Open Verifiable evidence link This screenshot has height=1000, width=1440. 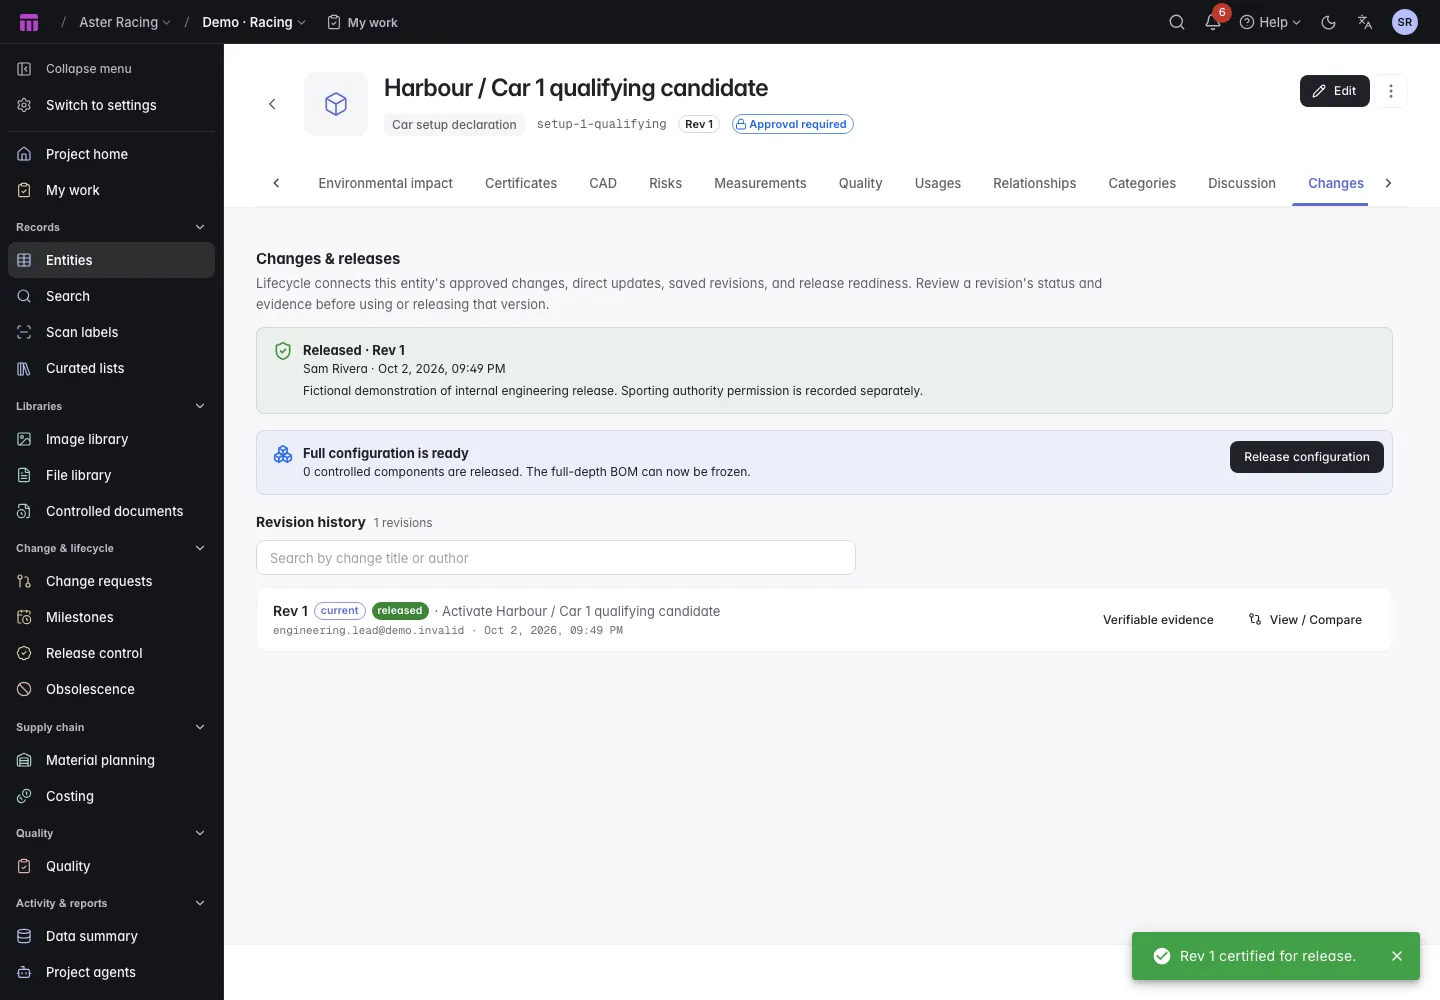1158,620
